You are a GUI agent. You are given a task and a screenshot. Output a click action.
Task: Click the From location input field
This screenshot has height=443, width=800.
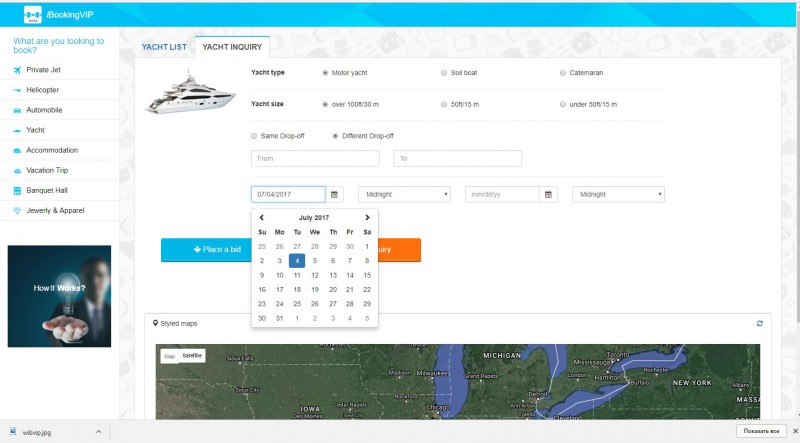[315, 159]
